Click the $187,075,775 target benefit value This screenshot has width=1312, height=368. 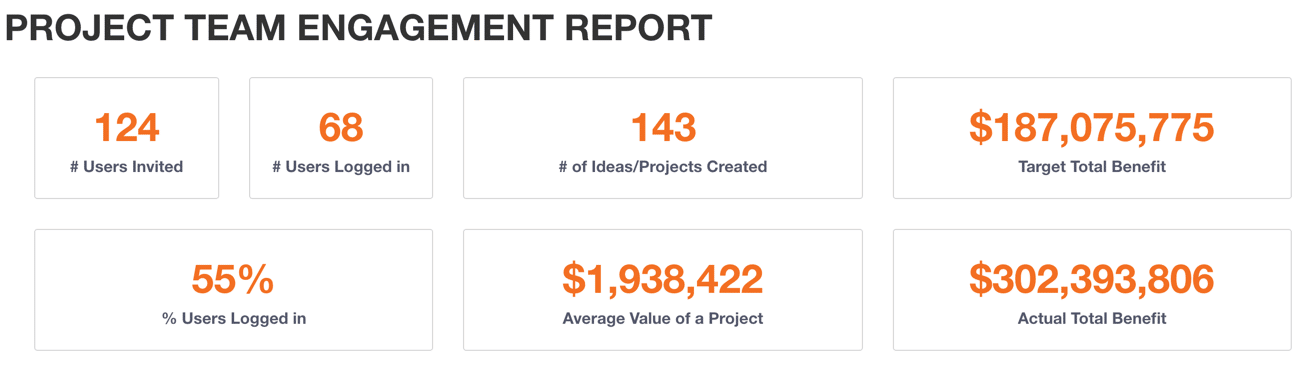coord(1092,128)
